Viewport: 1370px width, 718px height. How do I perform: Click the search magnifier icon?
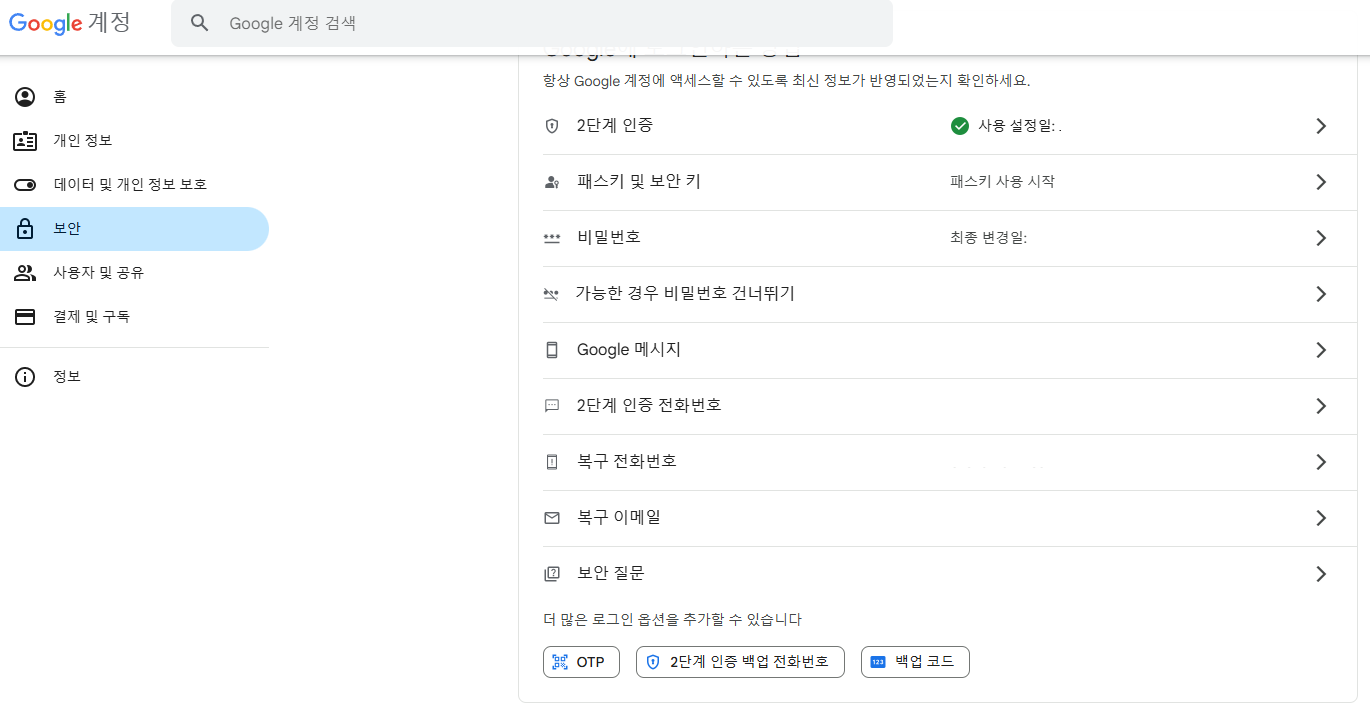pos(200,23)
